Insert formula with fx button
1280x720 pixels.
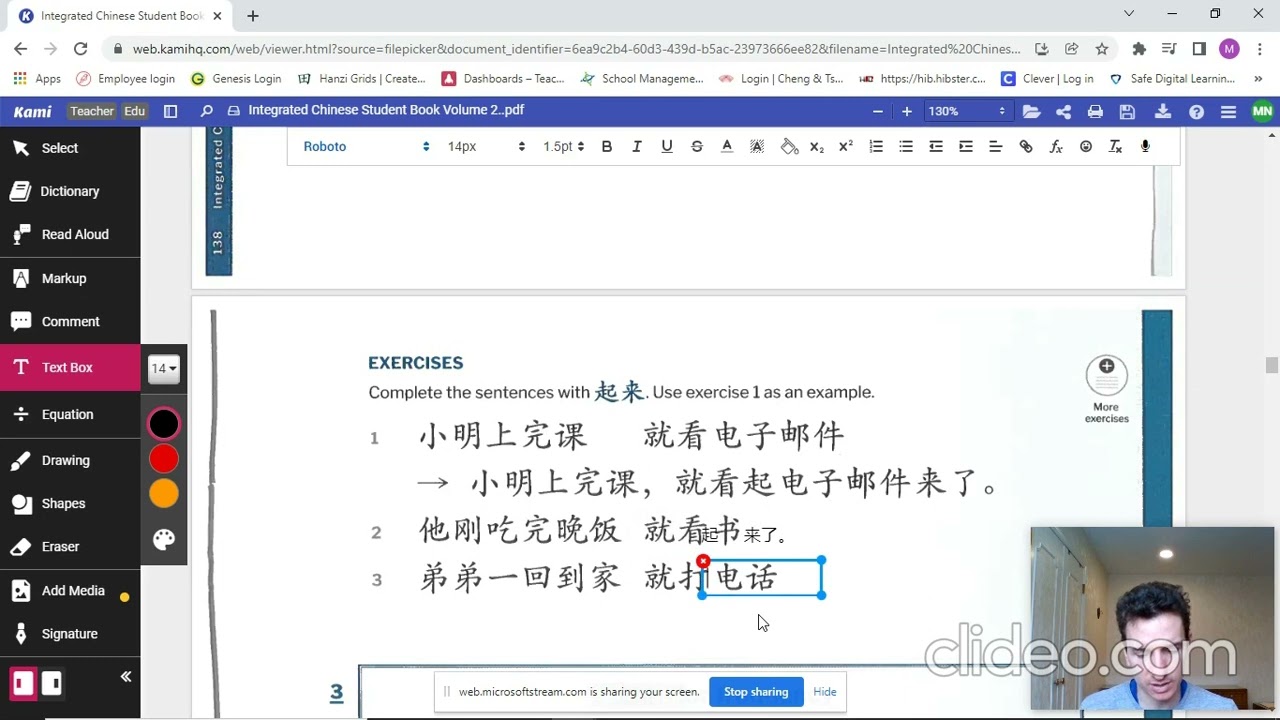1055,146
